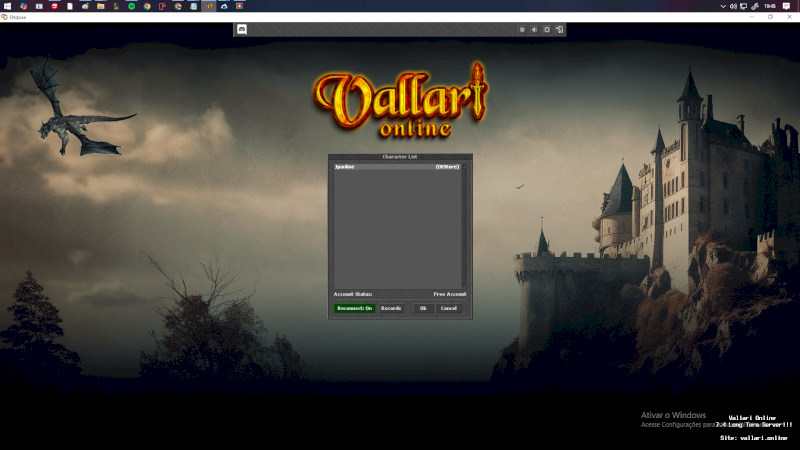Open the Windows notification center icon
Viewport: 800px width, 450px height.
(x=786, y=6)
